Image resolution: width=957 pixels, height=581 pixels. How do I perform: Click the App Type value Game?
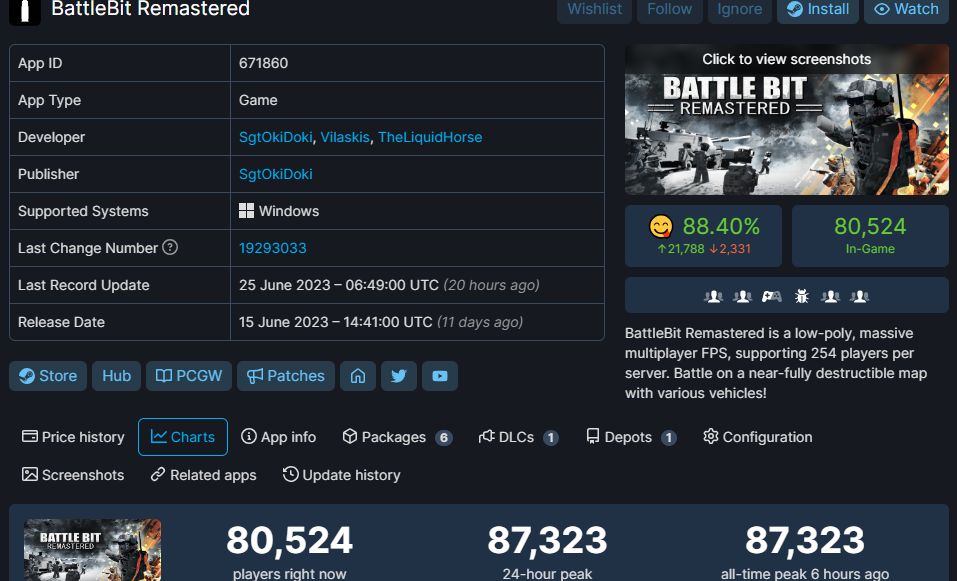258,100
